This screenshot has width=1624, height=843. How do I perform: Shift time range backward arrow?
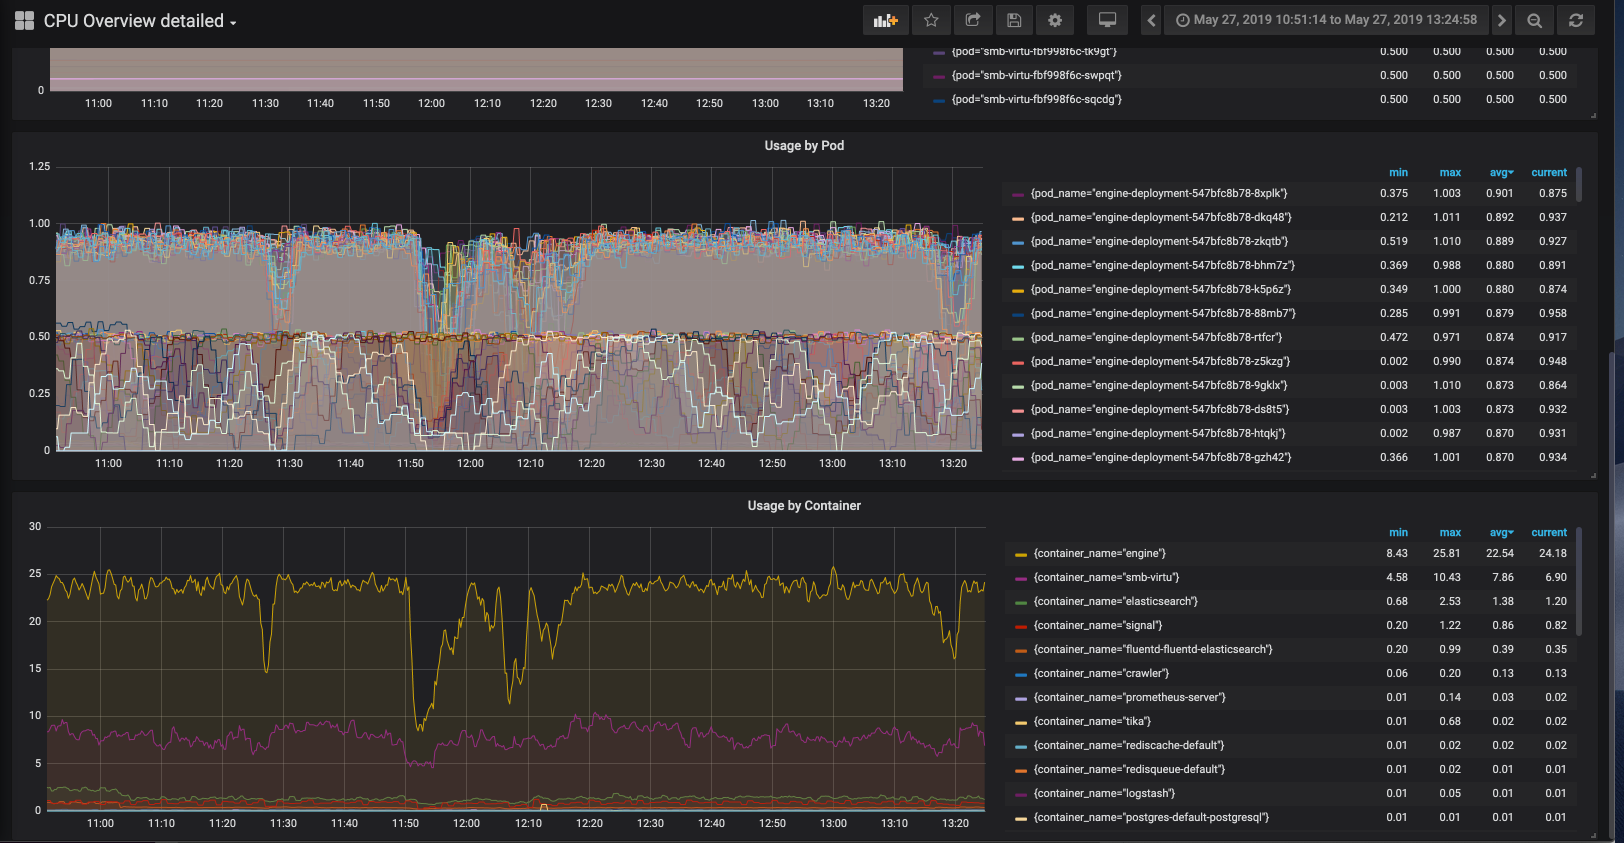click(1151, 20)
